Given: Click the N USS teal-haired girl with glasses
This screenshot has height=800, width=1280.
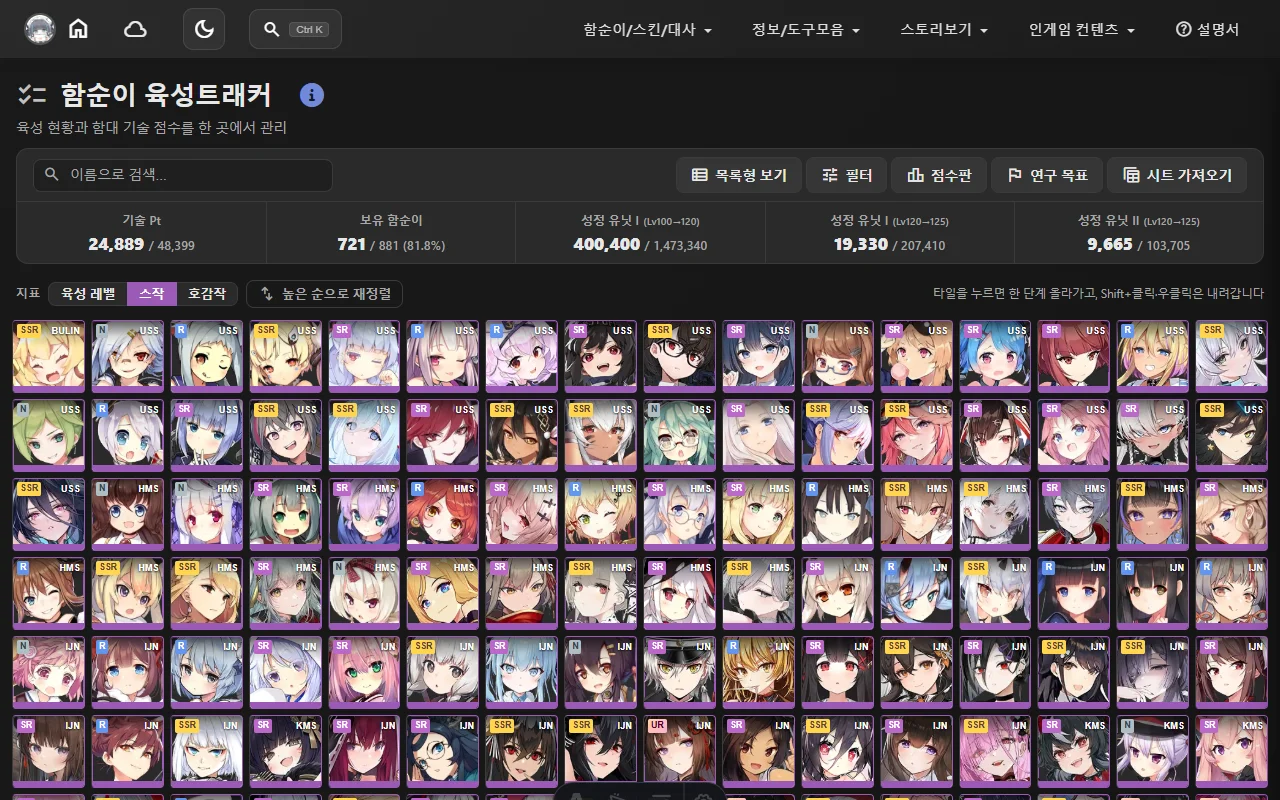Looking at the screenshot, I should (680, 435).
